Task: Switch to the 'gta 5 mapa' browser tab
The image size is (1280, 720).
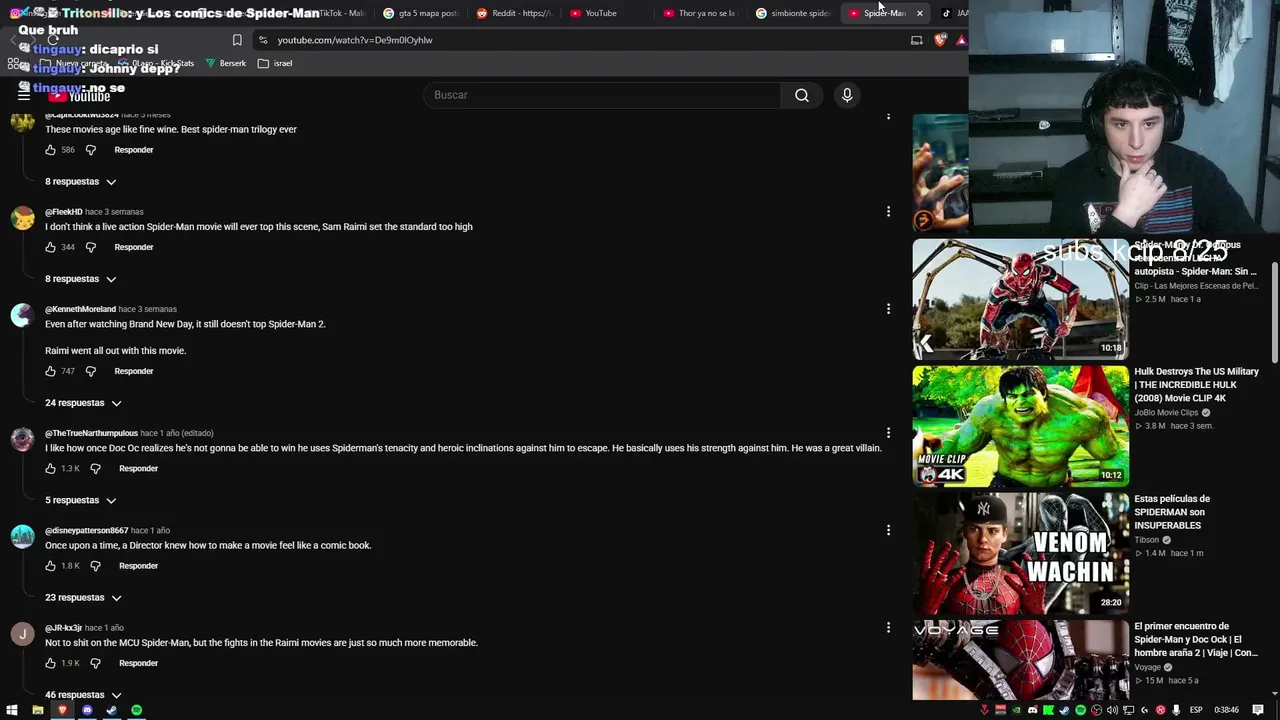Action: click(x=420, y=13)
